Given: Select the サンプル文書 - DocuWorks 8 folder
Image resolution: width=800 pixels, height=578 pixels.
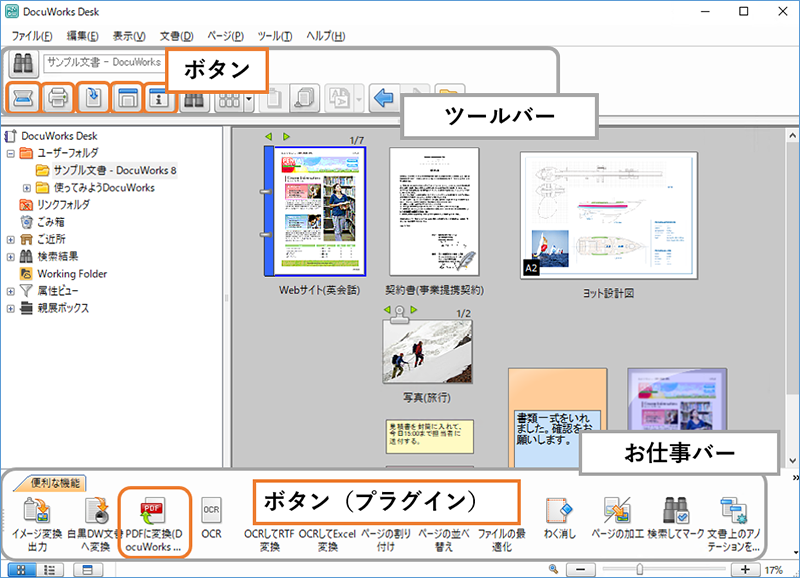Looking at the screenshot, I should coord(115,170).
